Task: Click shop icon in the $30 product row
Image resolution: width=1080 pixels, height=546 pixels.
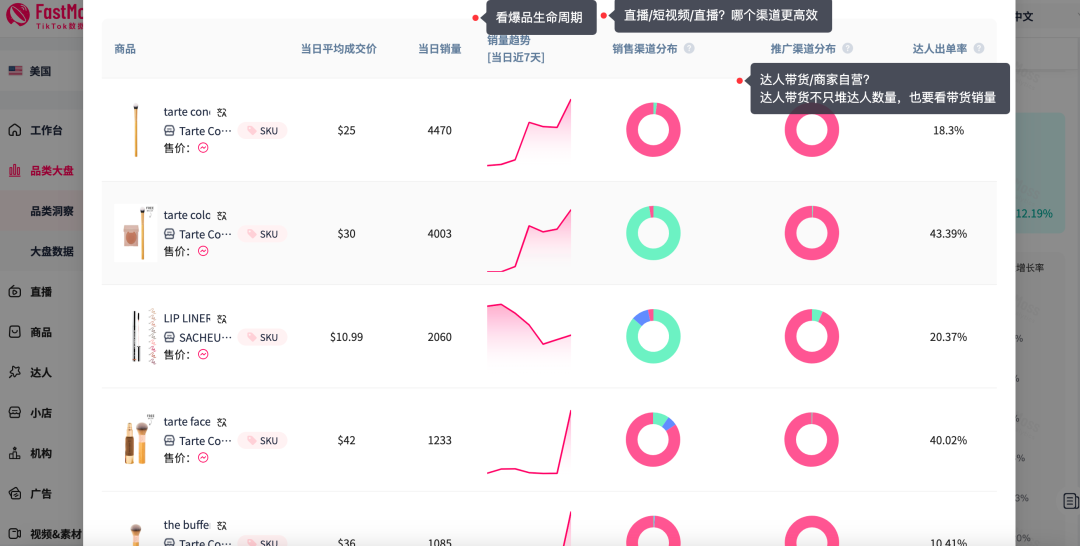Action: (169, 234)
